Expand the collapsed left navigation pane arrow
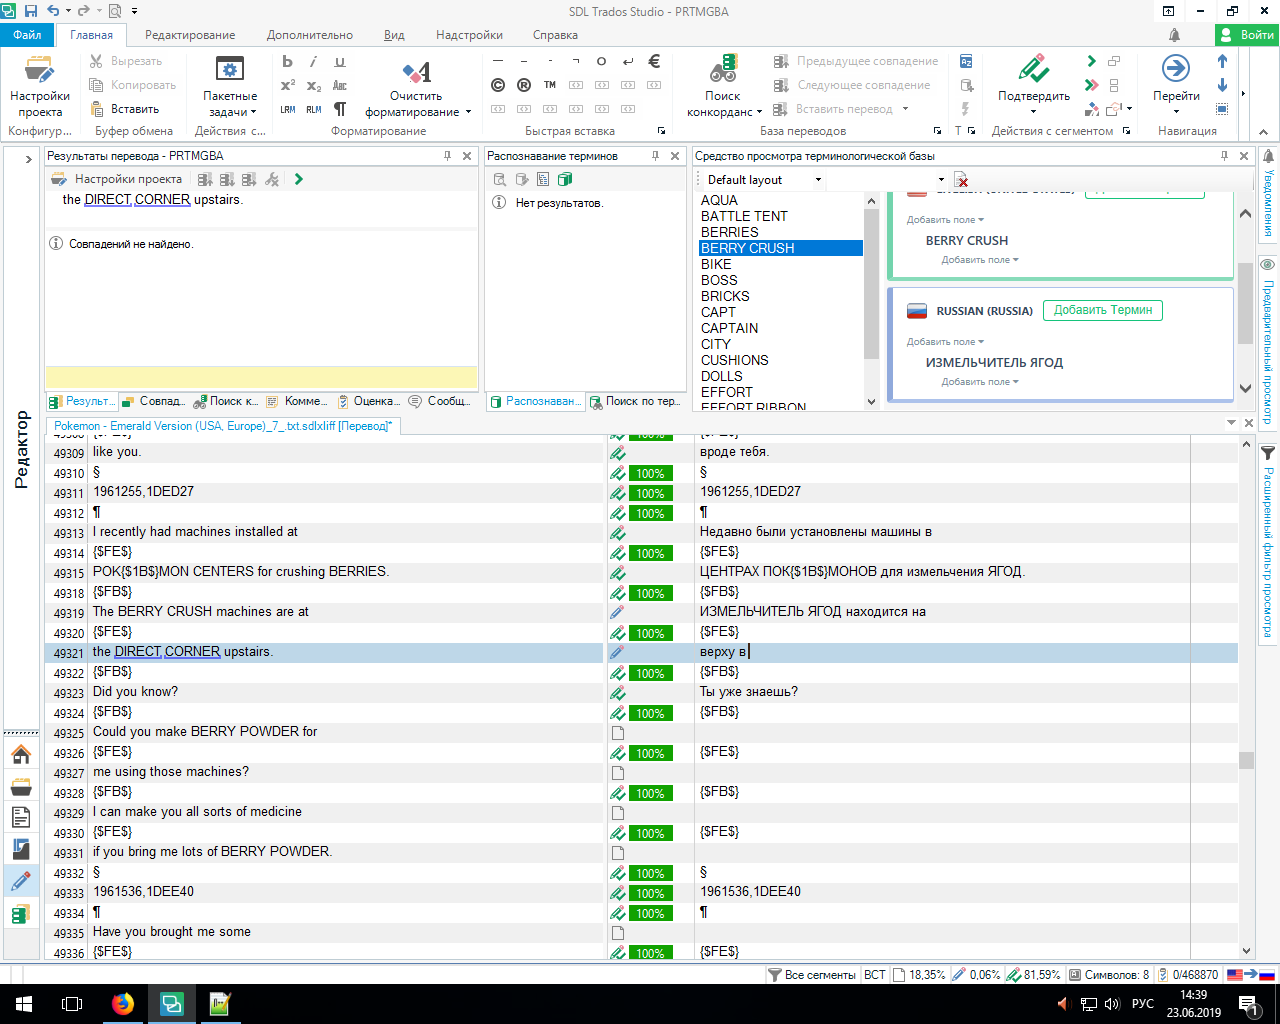Image resolution: width=1280 pixels, height=1024 pixels. coord(27,159)
